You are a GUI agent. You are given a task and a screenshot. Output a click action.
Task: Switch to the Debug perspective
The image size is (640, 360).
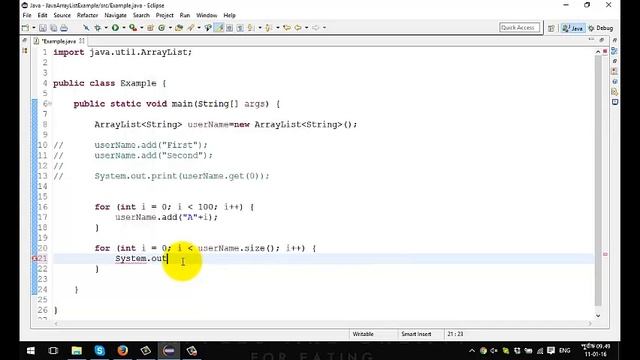click(x=600, y=28)
